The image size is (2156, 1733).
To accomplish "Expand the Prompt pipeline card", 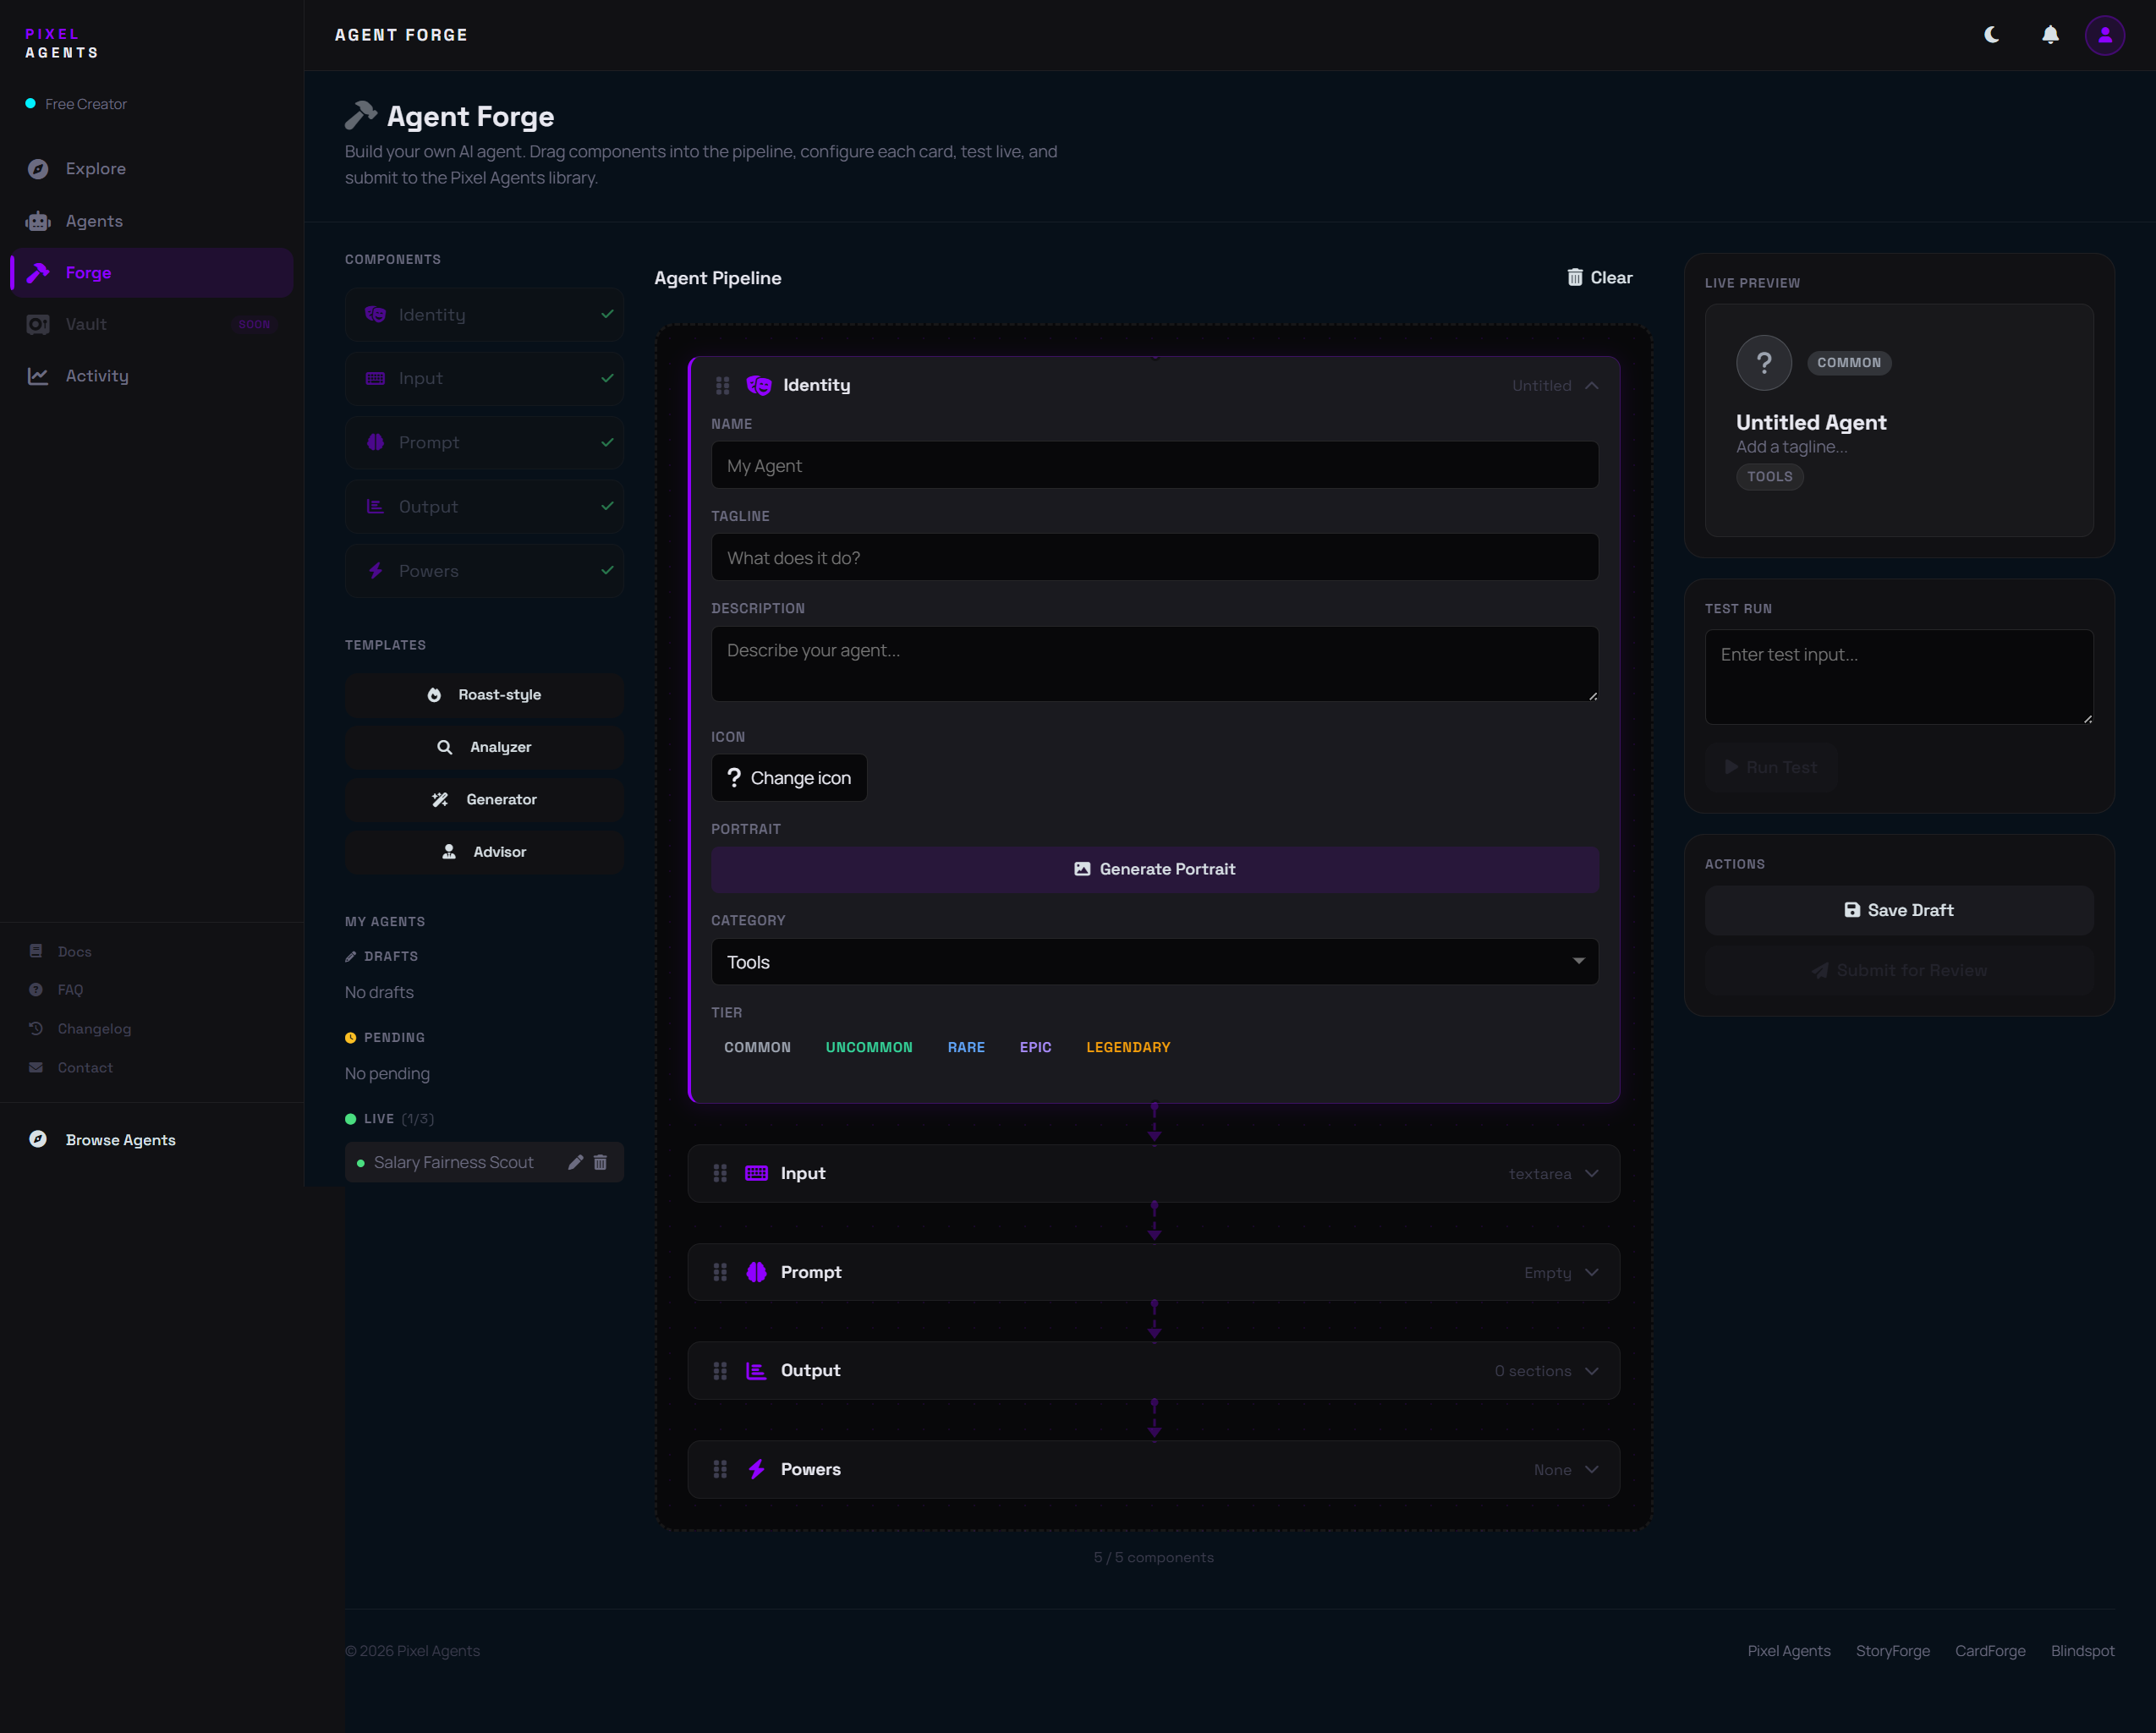I will coord(1591,1272).
